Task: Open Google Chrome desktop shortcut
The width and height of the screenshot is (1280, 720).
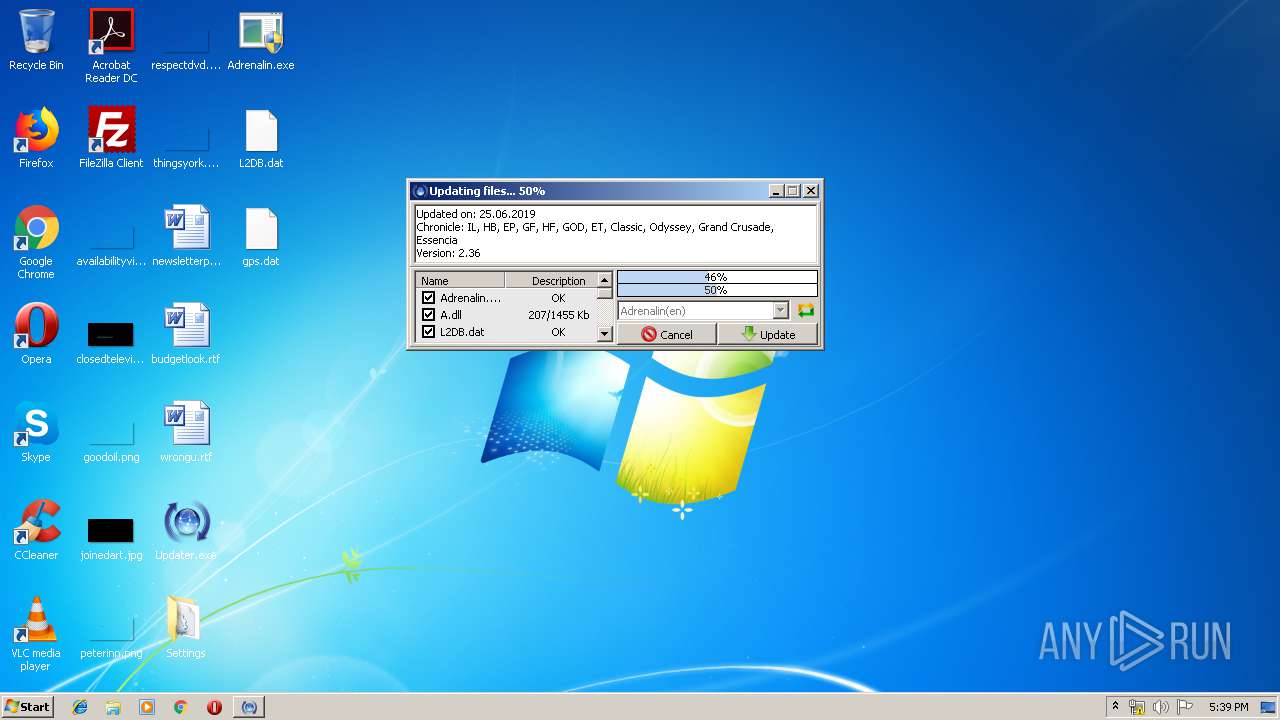Action: coord(36,242)
